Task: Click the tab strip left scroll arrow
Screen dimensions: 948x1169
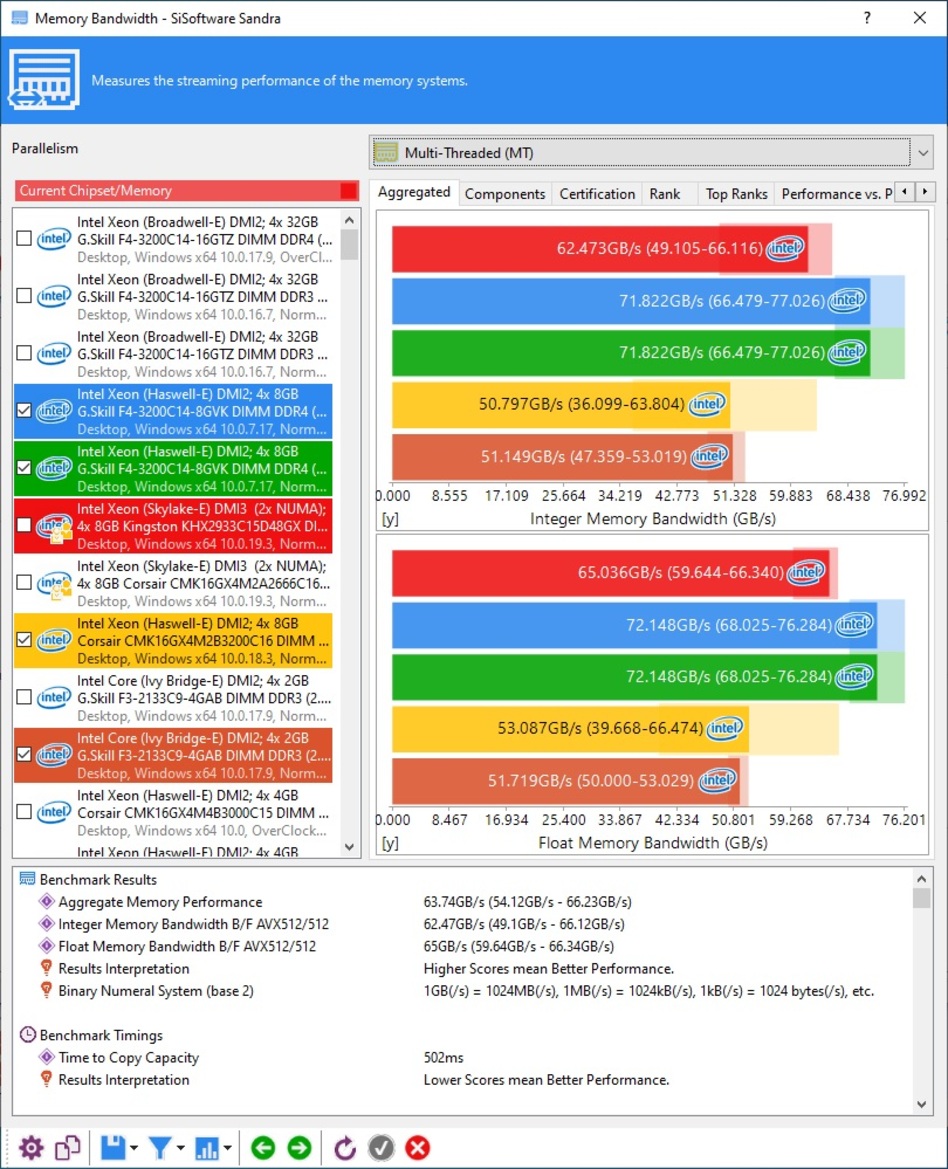Action: (904, 192)
